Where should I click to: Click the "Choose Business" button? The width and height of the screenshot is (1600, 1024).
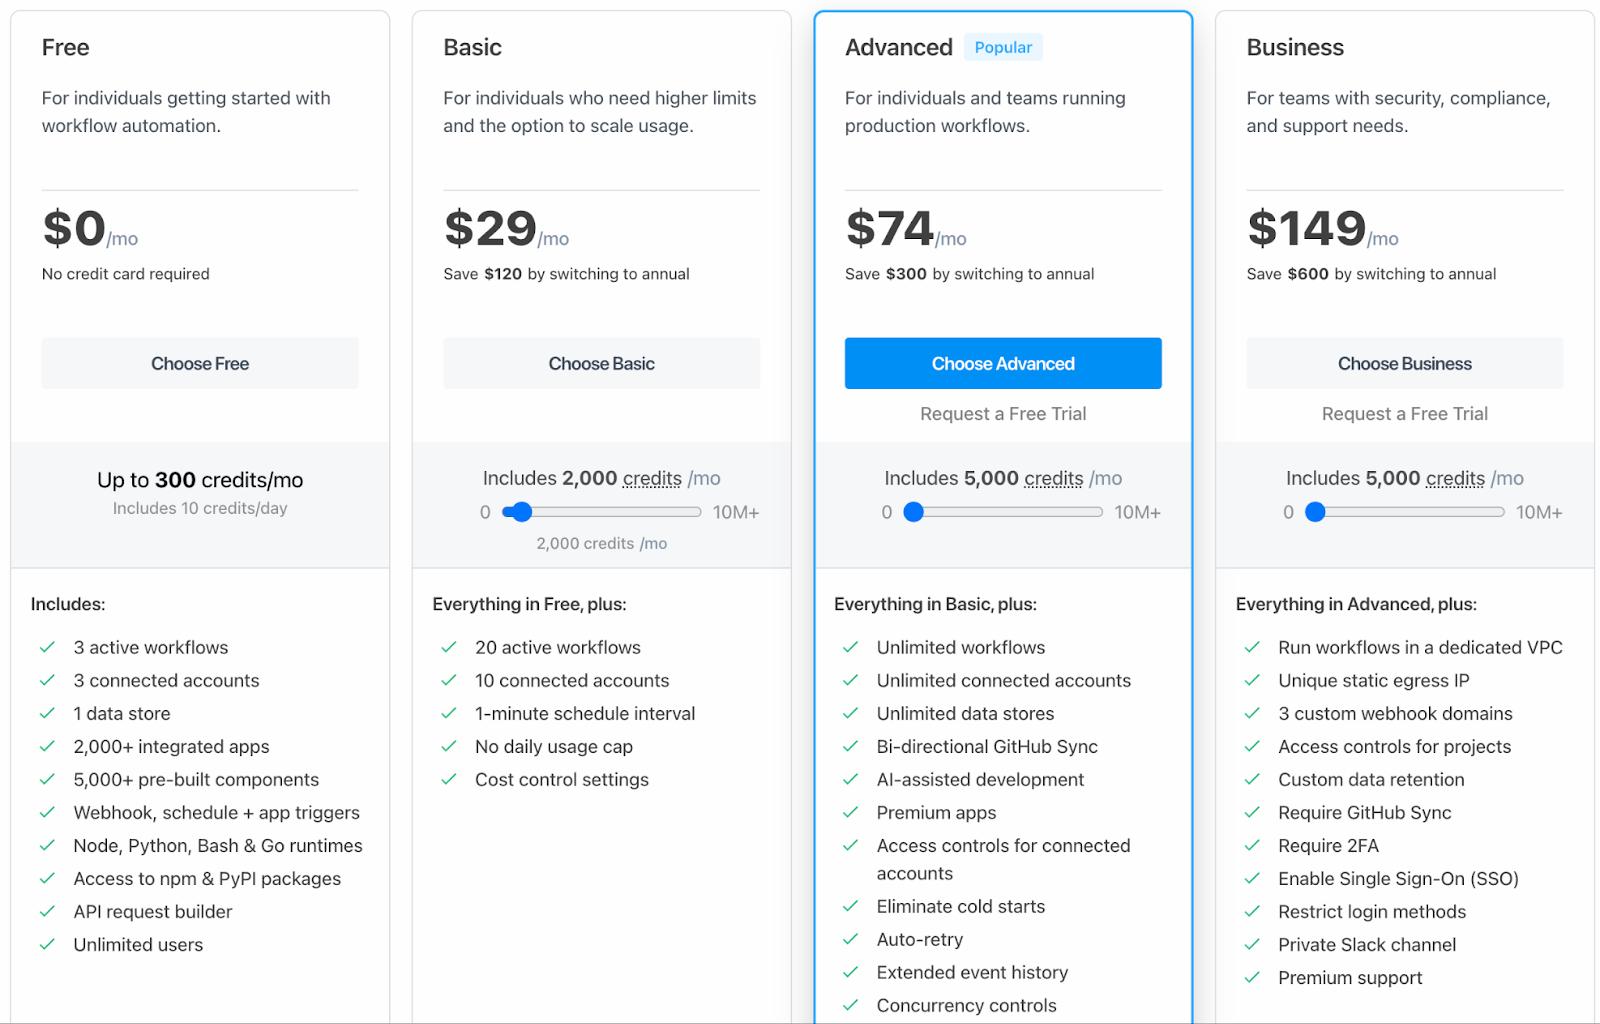pyautogui.click(x=1404, y=363)
